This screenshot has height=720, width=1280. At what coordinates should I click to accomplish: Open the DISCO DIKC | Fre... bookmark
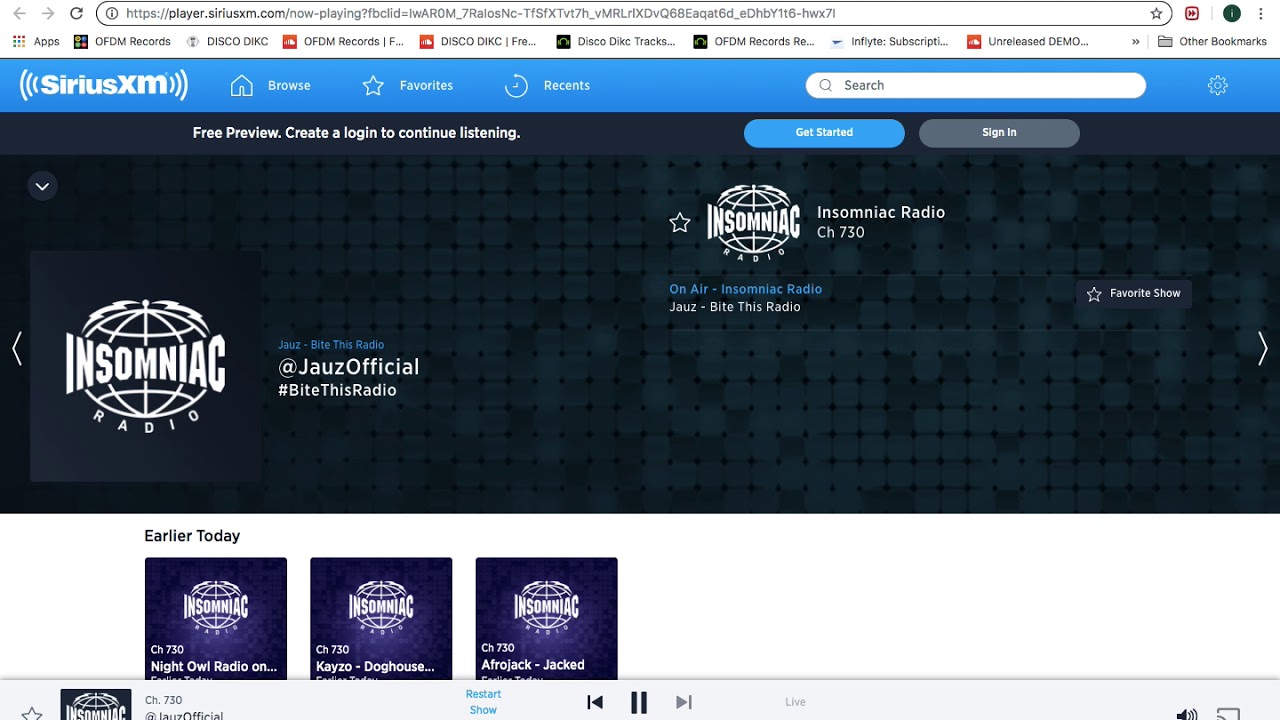click(x=478, y=42)
